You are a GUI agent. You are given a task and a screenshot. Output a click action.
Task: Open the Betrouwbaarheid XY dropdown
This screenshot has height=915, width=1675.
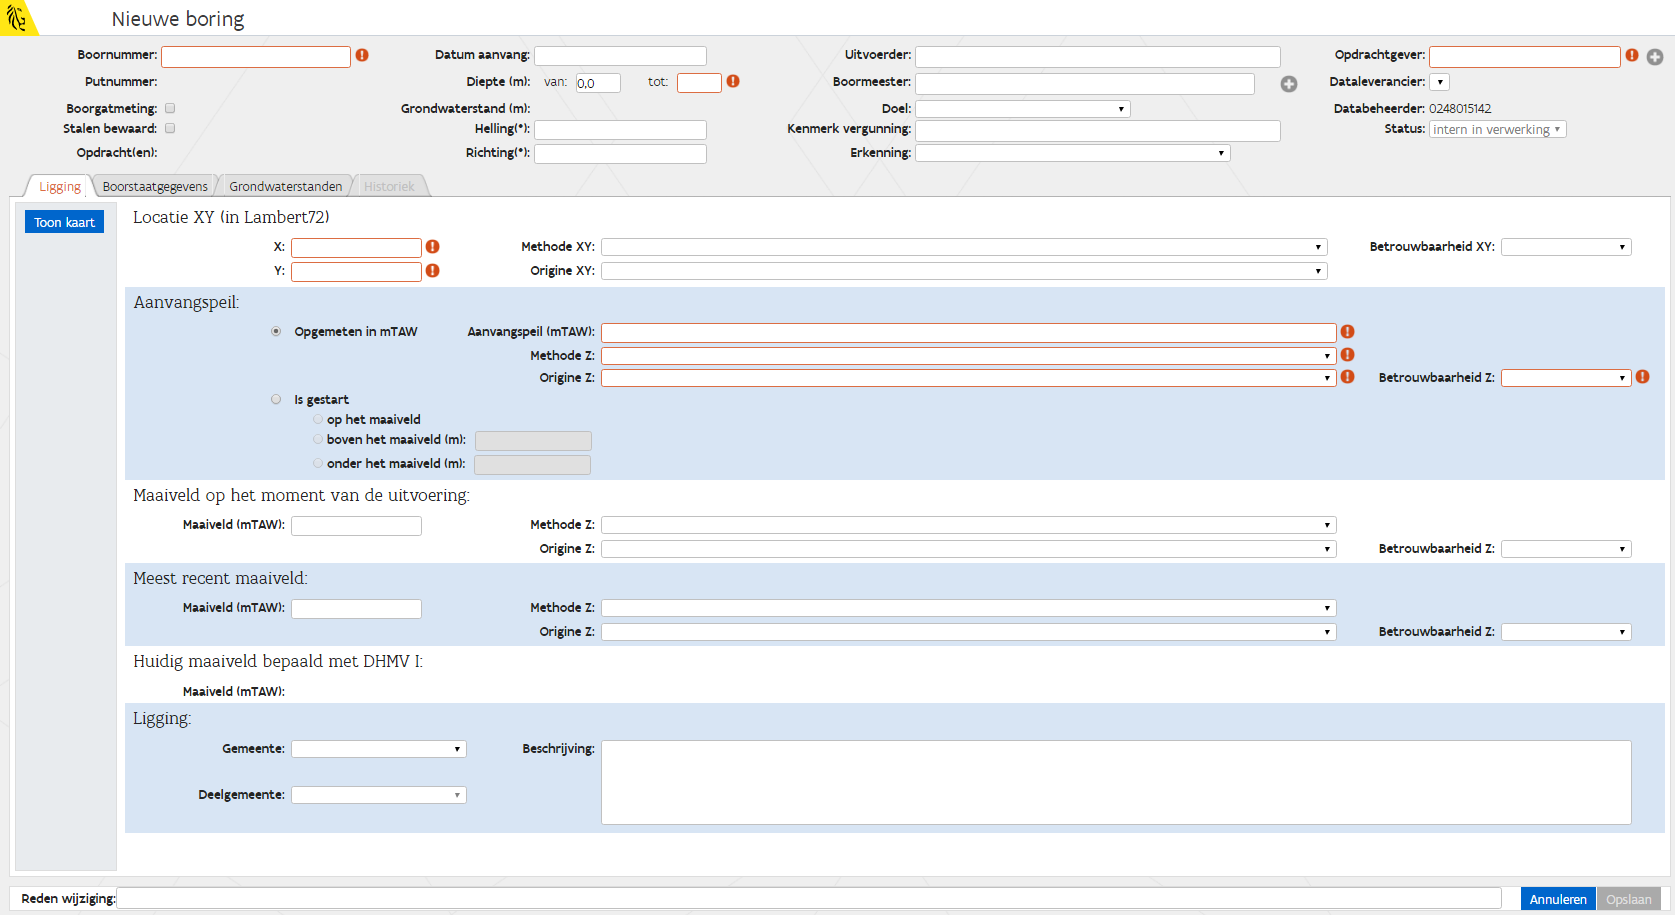(1566, 247)
